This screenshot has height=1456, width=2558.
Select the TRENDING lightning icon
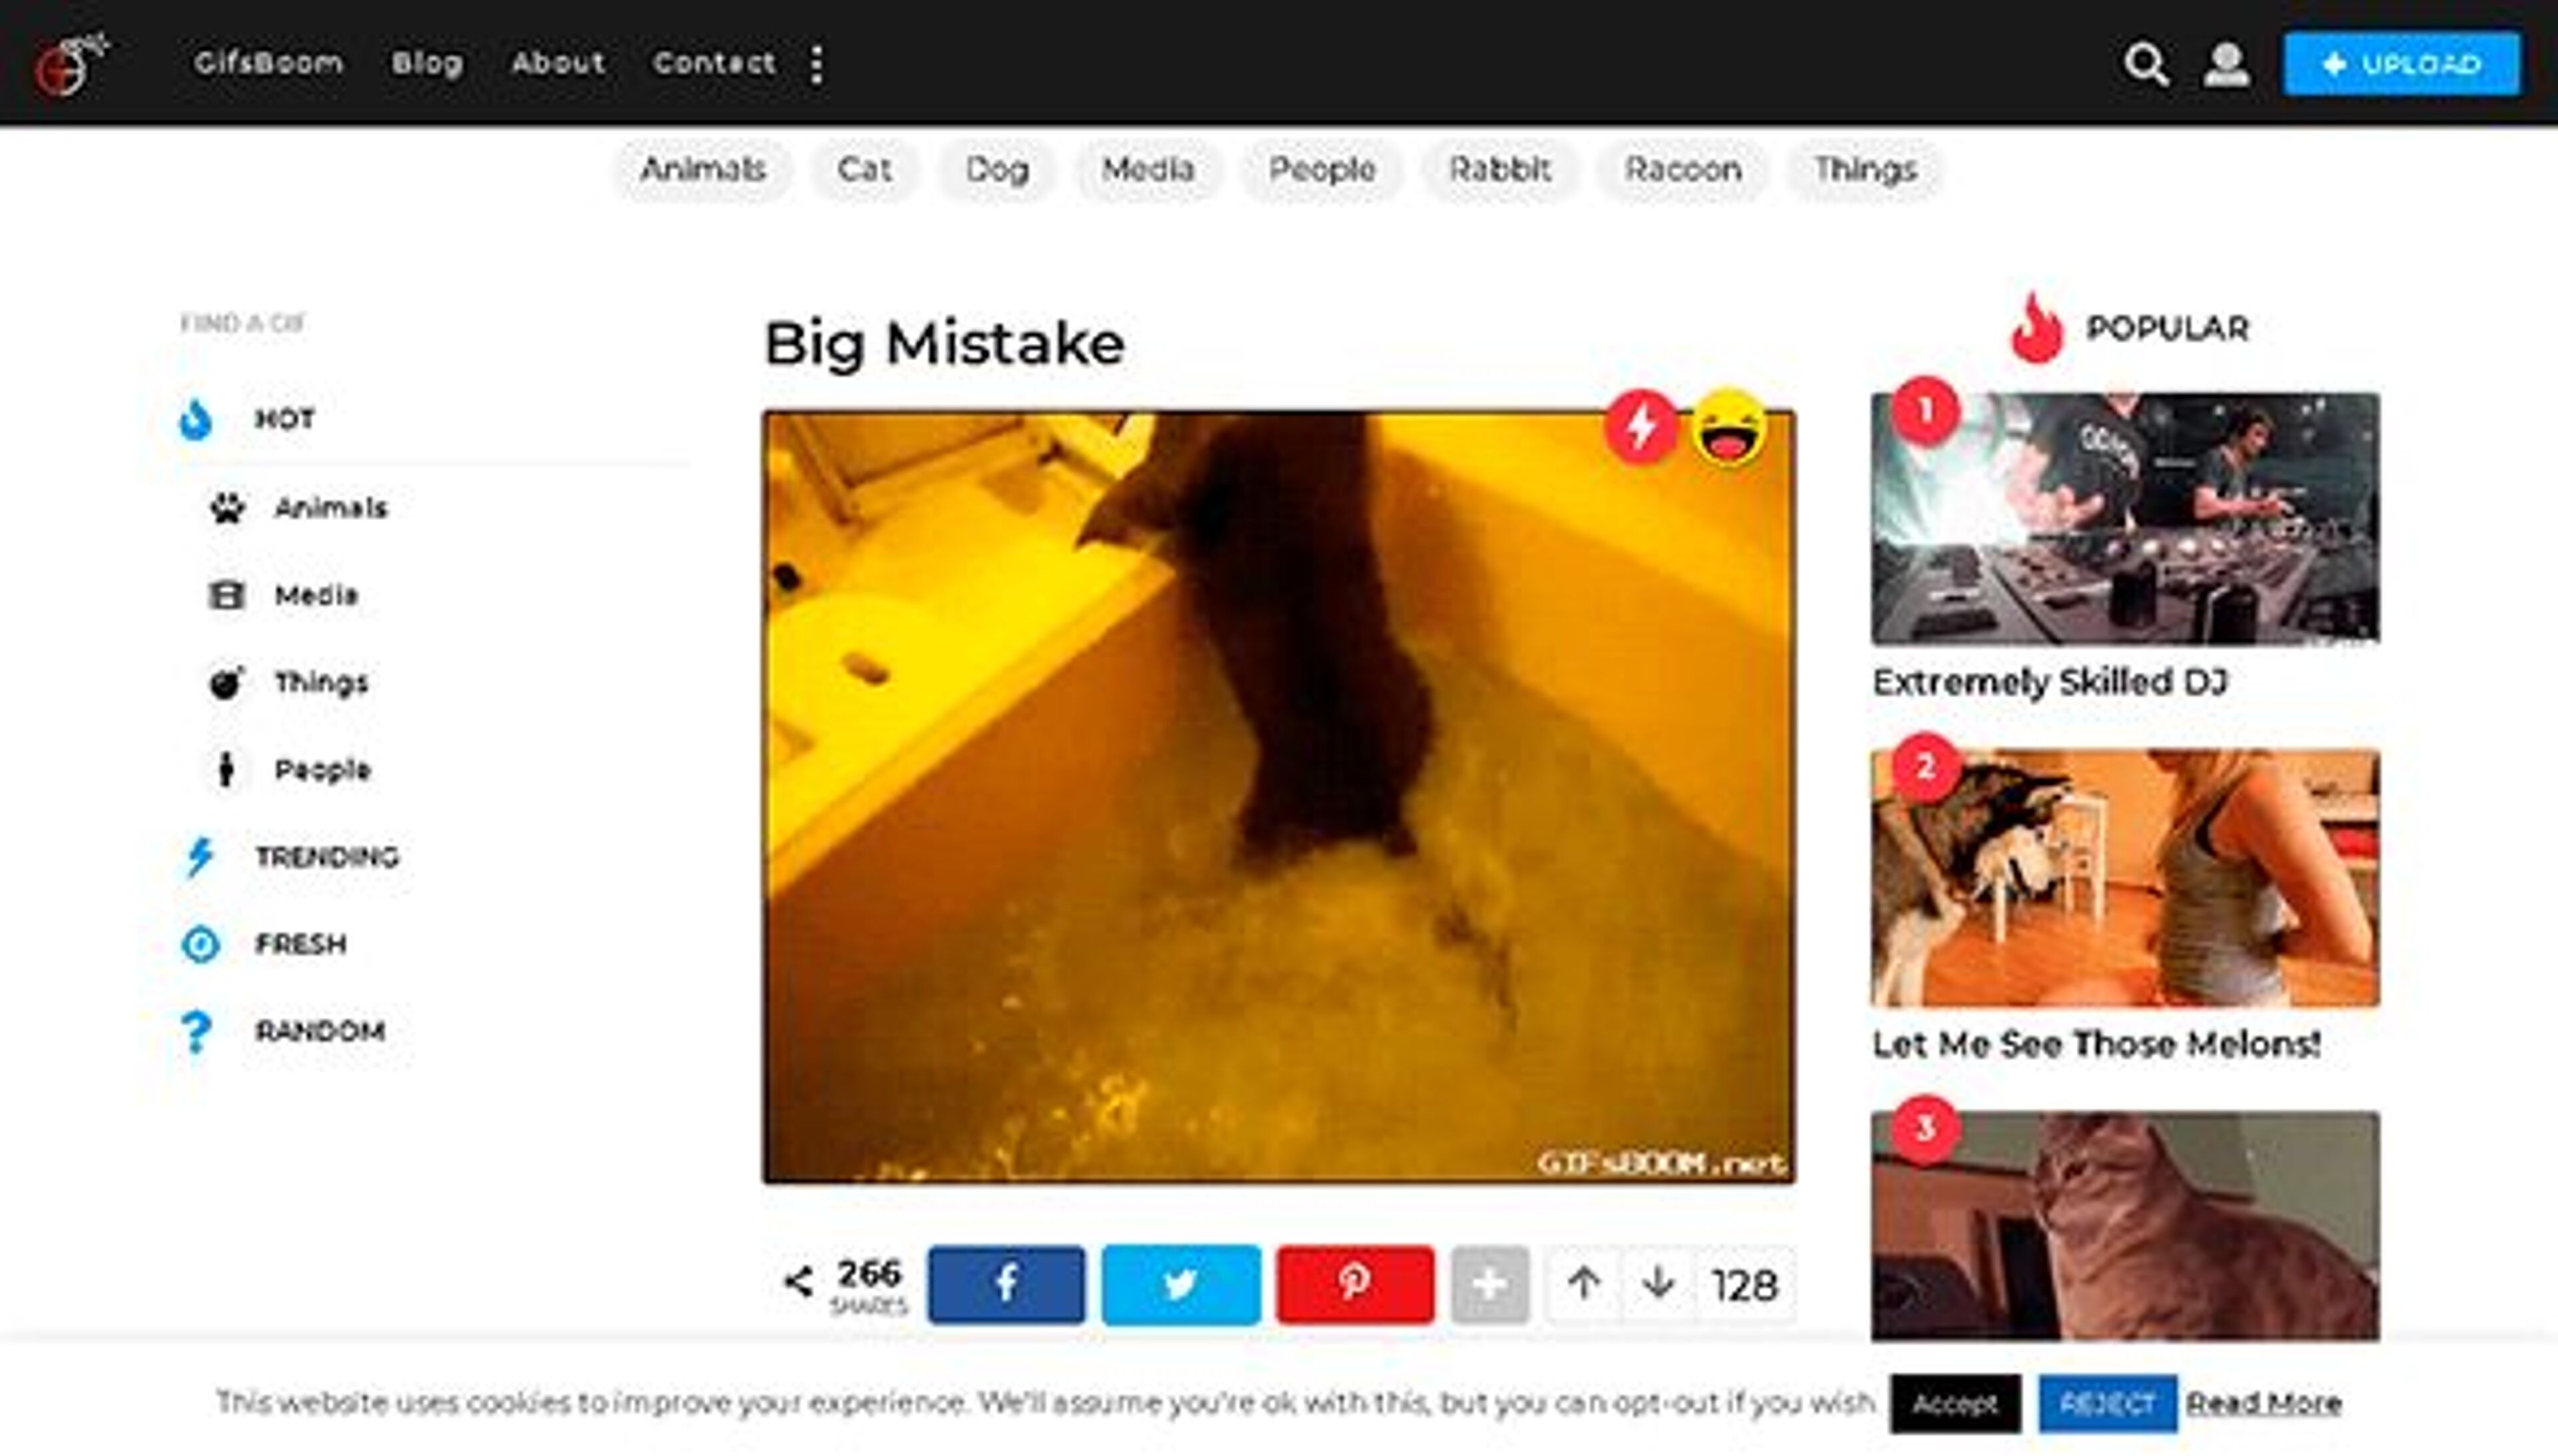[x=198, y=855]
